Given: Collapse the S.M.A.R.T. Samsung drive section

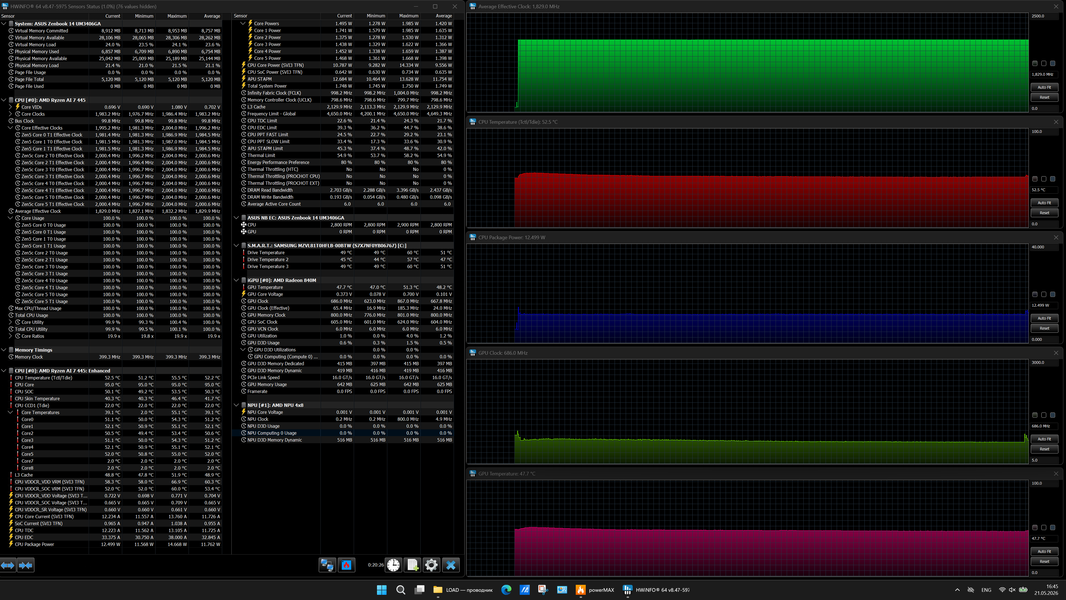Looking at the screenshot, I should 236,245.
